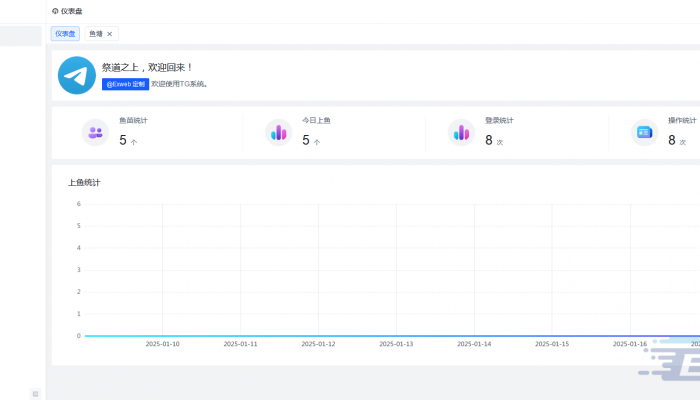Close the 鱼塘 tab

tap(110, 34)
